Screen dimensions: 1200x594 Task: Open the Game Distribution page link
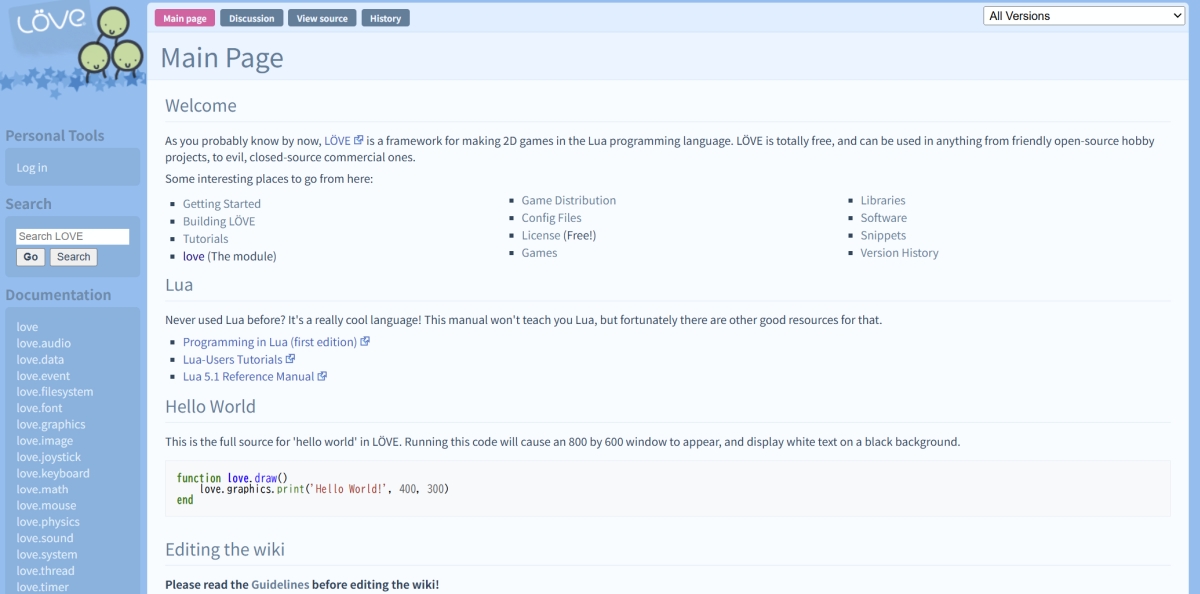tap(568, 201)
